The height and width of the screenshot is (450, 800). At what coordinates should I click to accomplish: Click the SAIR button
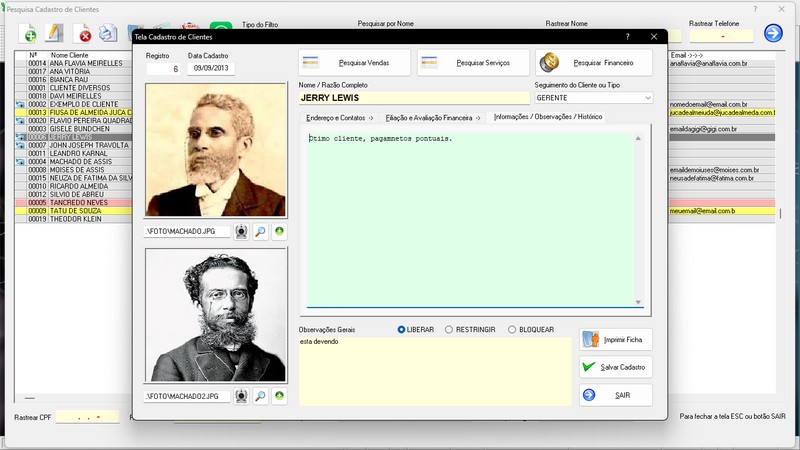coord(616,395)
